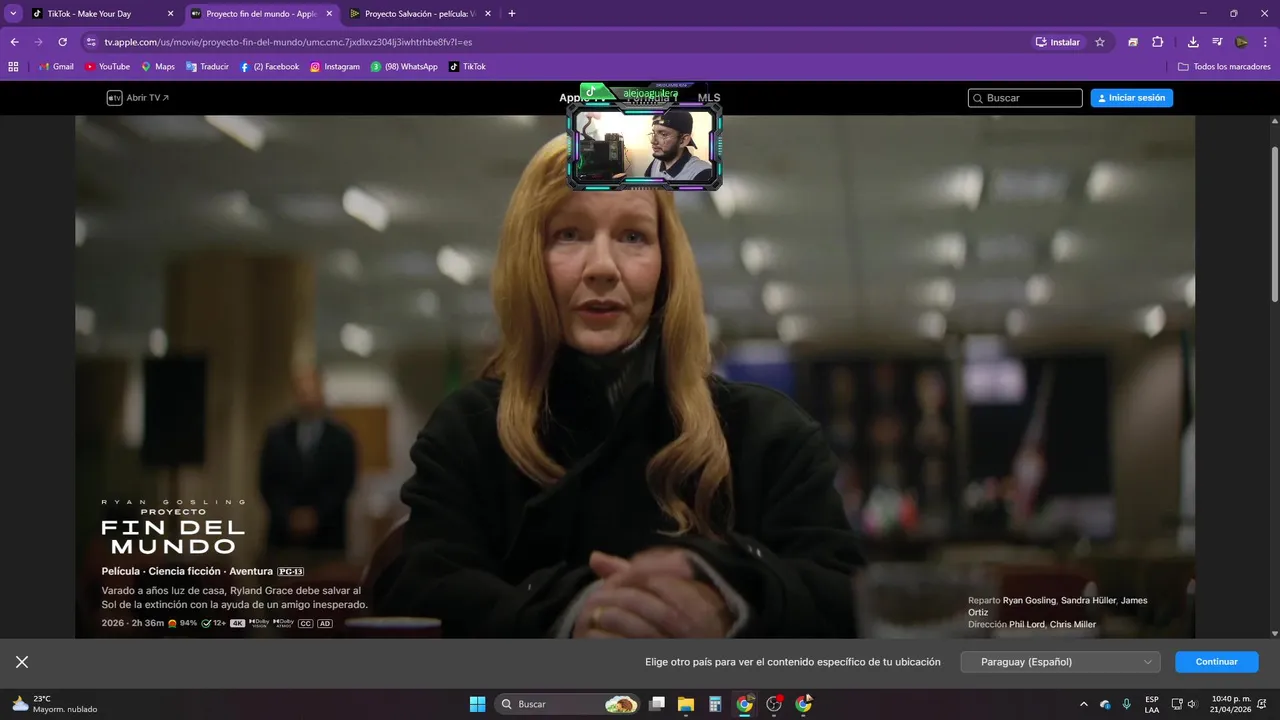
Task: Open director Phil Lord
Action: tap(1026, 624)
